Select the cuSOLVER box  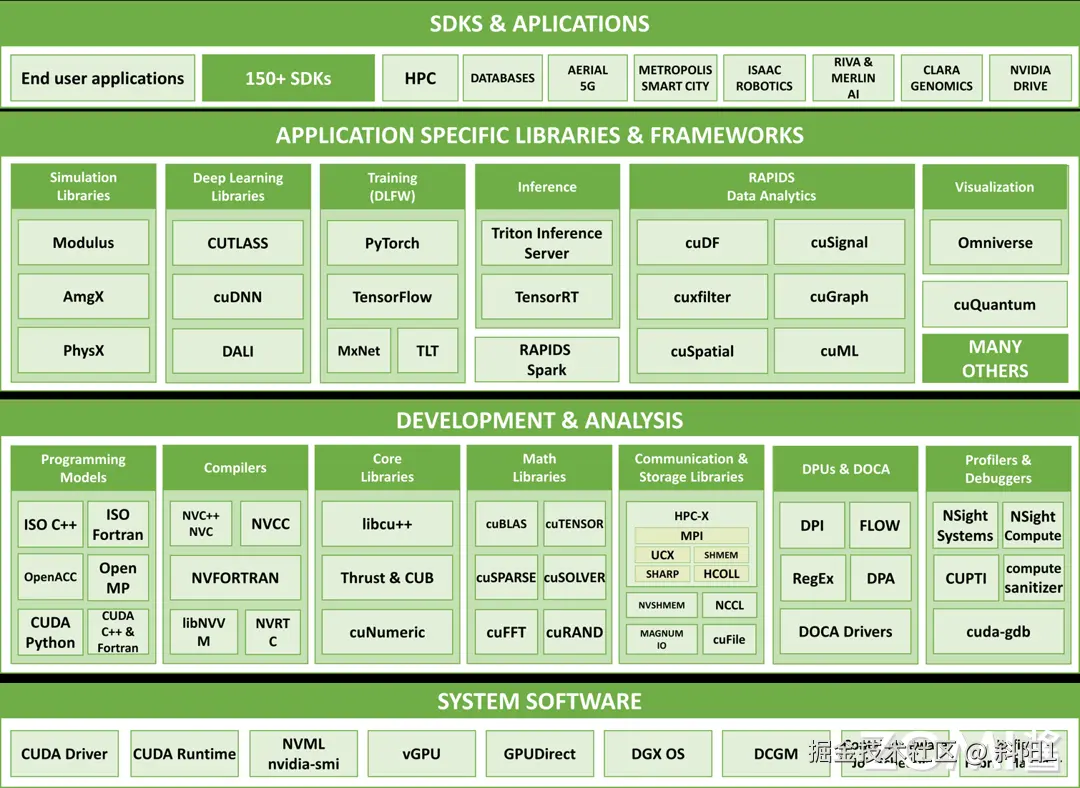(x=574, y=577)
